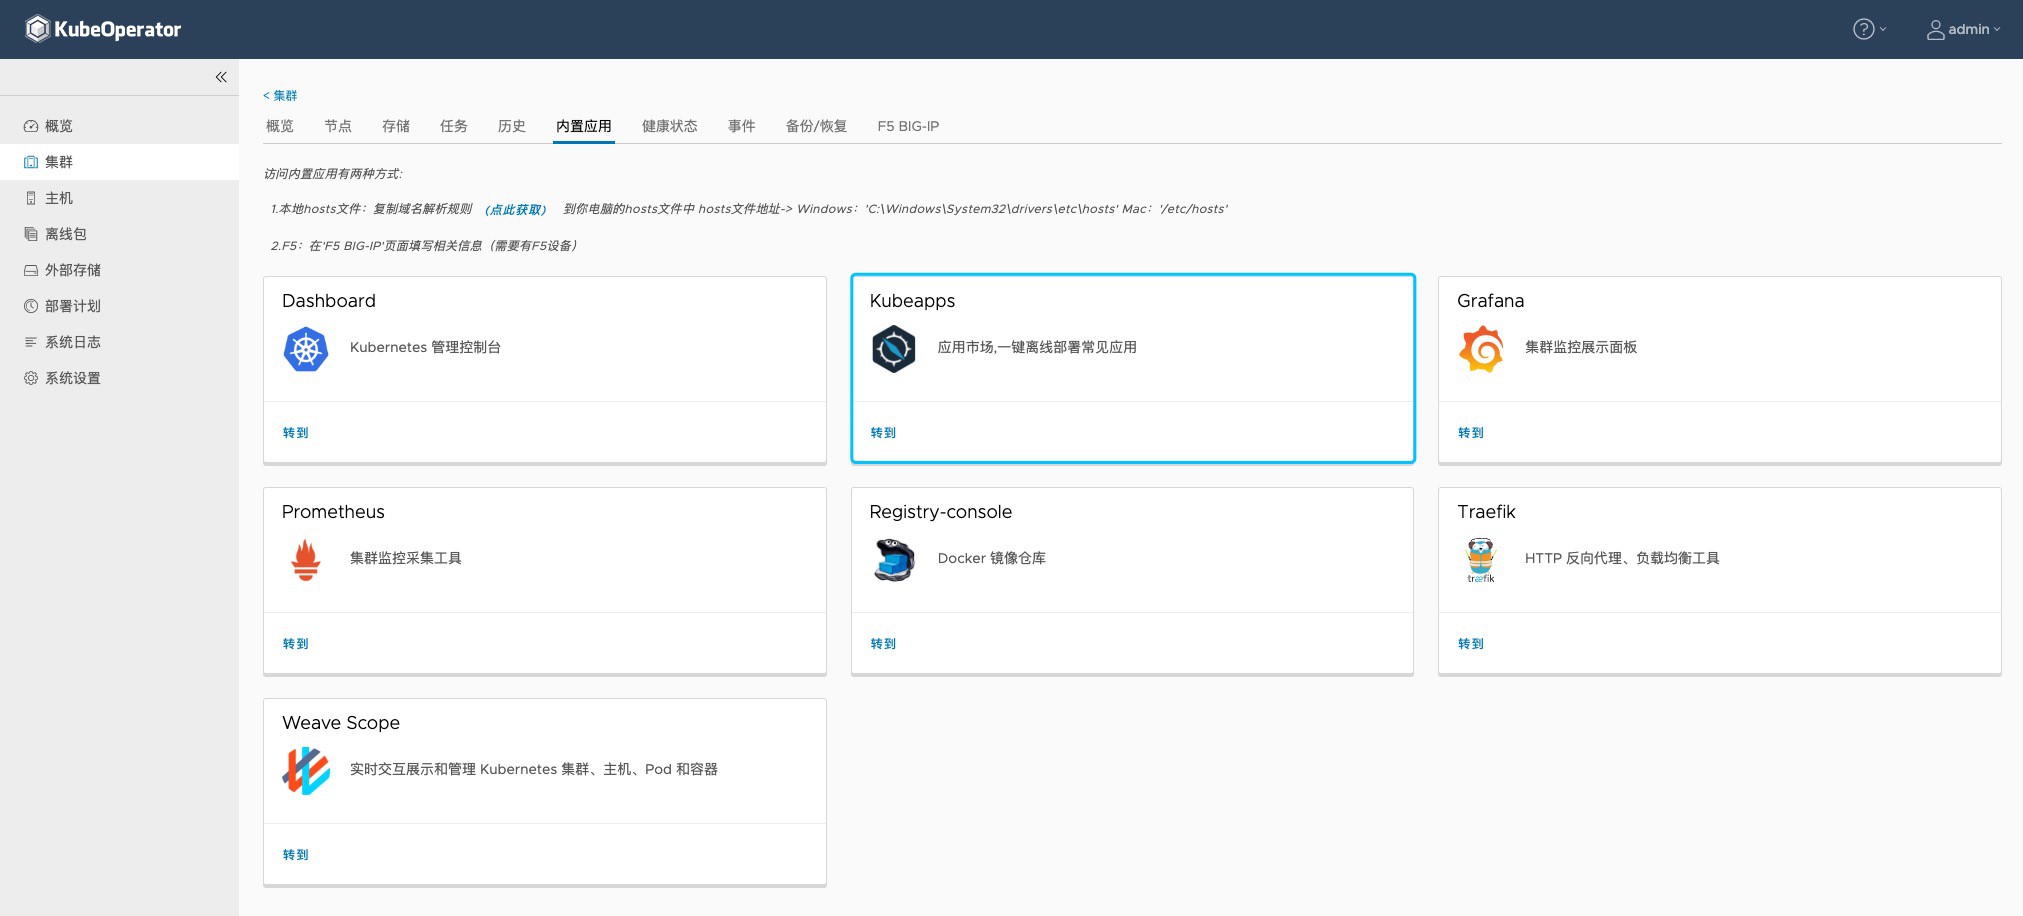Click the 离线包 sidebar package icon
The width and height of the screenshot is (2023, 916).
coord(31,234)
